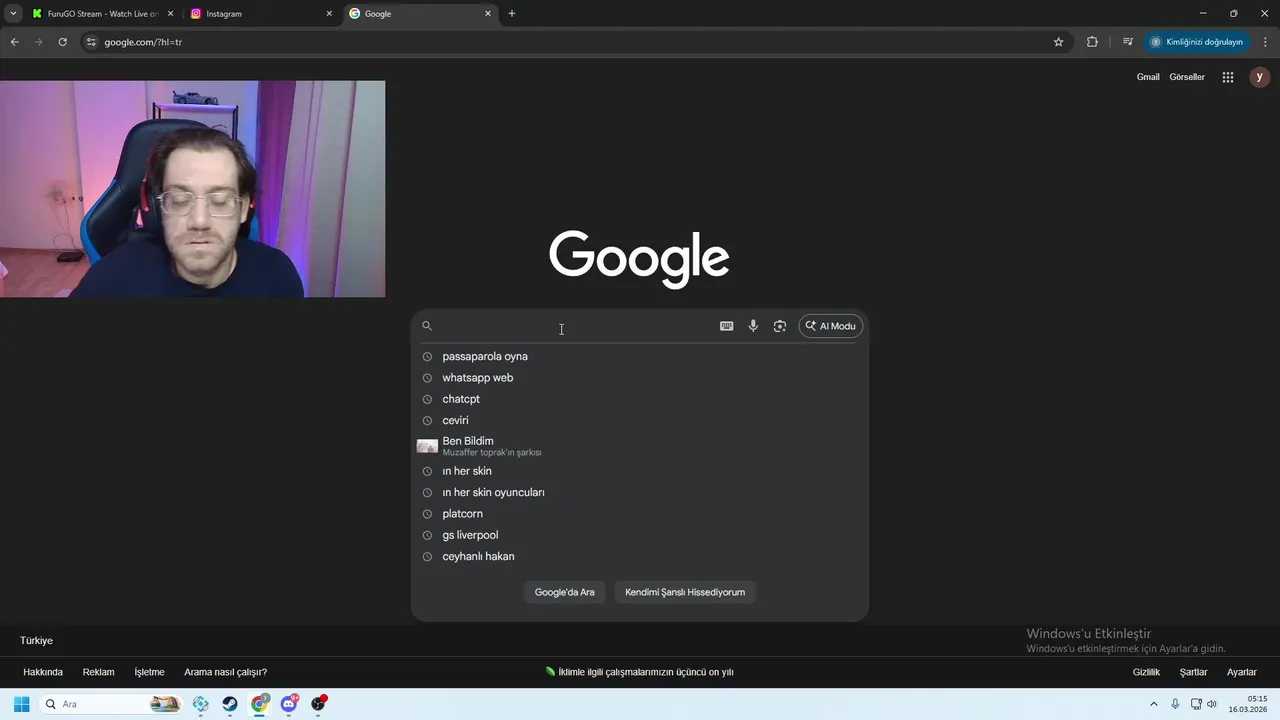Image resolution: width=1280 pixels, height=720 pixels.
Task: Open the İşletme footer link
Action: [x=149, y=672]
